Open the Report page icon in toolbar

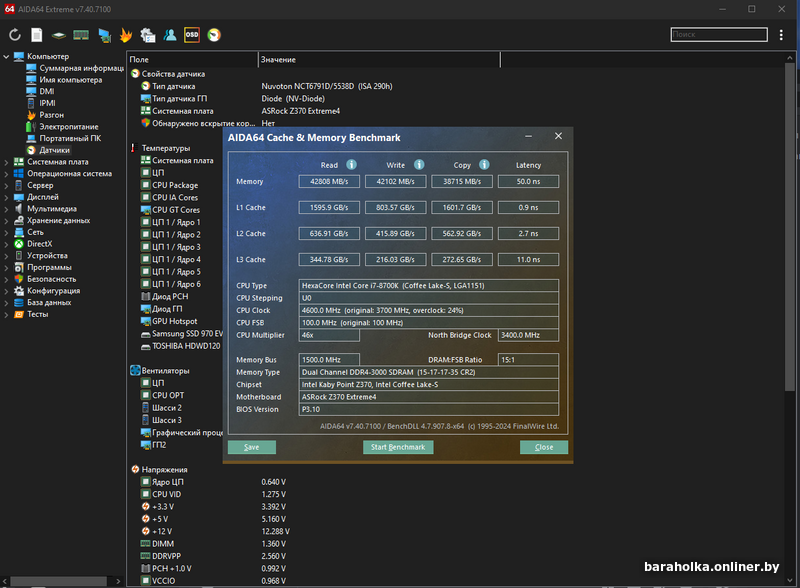coord(37,35)
